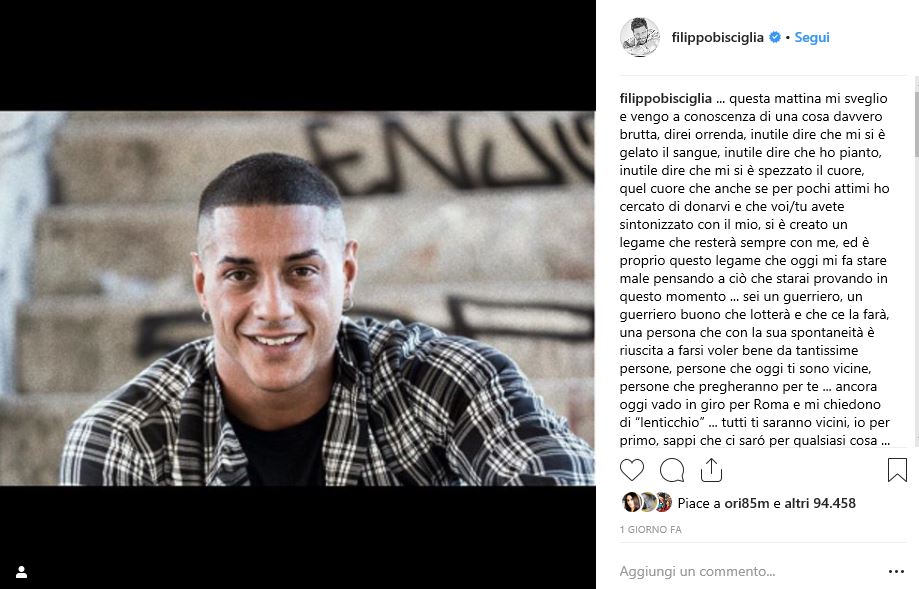Save the post with bookmark icon
The width and height of the screenshot is (919, 589).
pyautogui.click(x=897, y=470)
